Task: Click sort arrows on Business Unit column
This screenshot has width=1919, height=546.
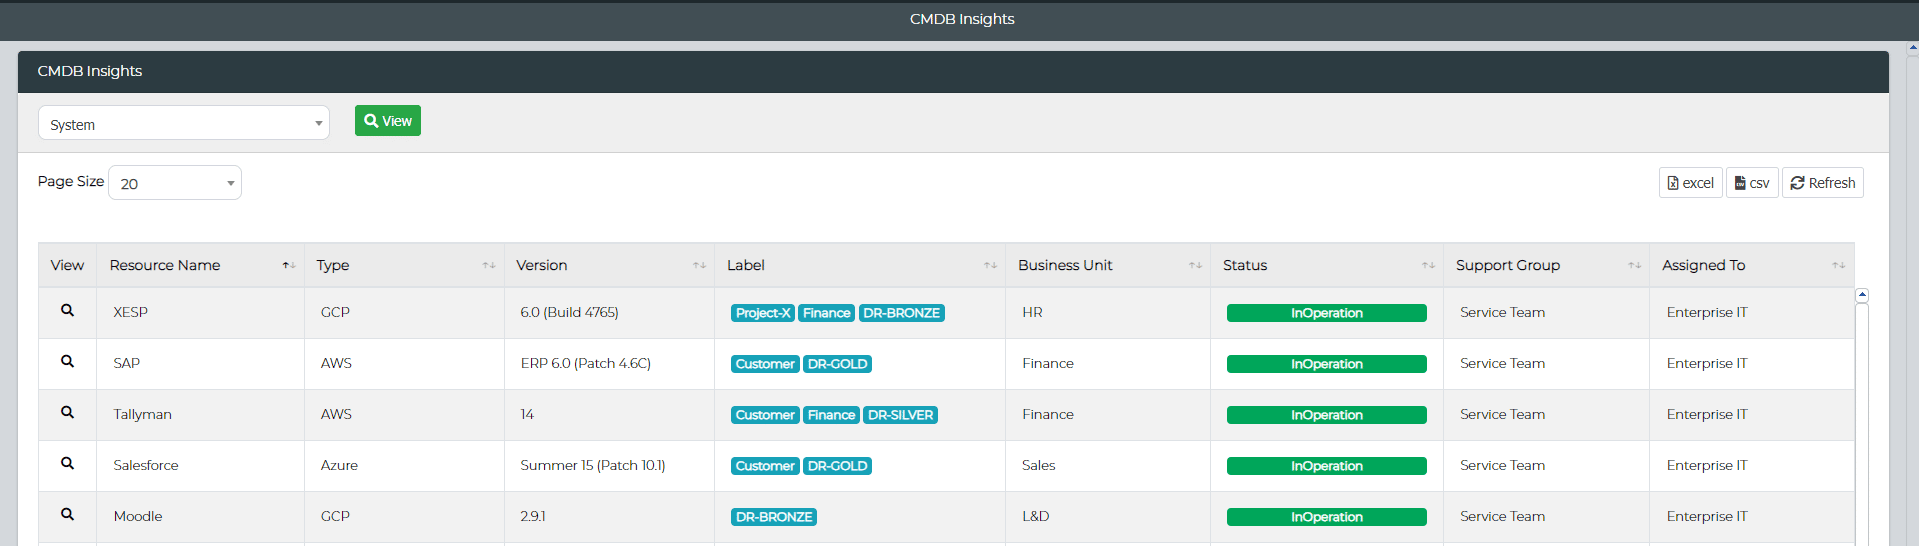Action: click(1195, 265)
